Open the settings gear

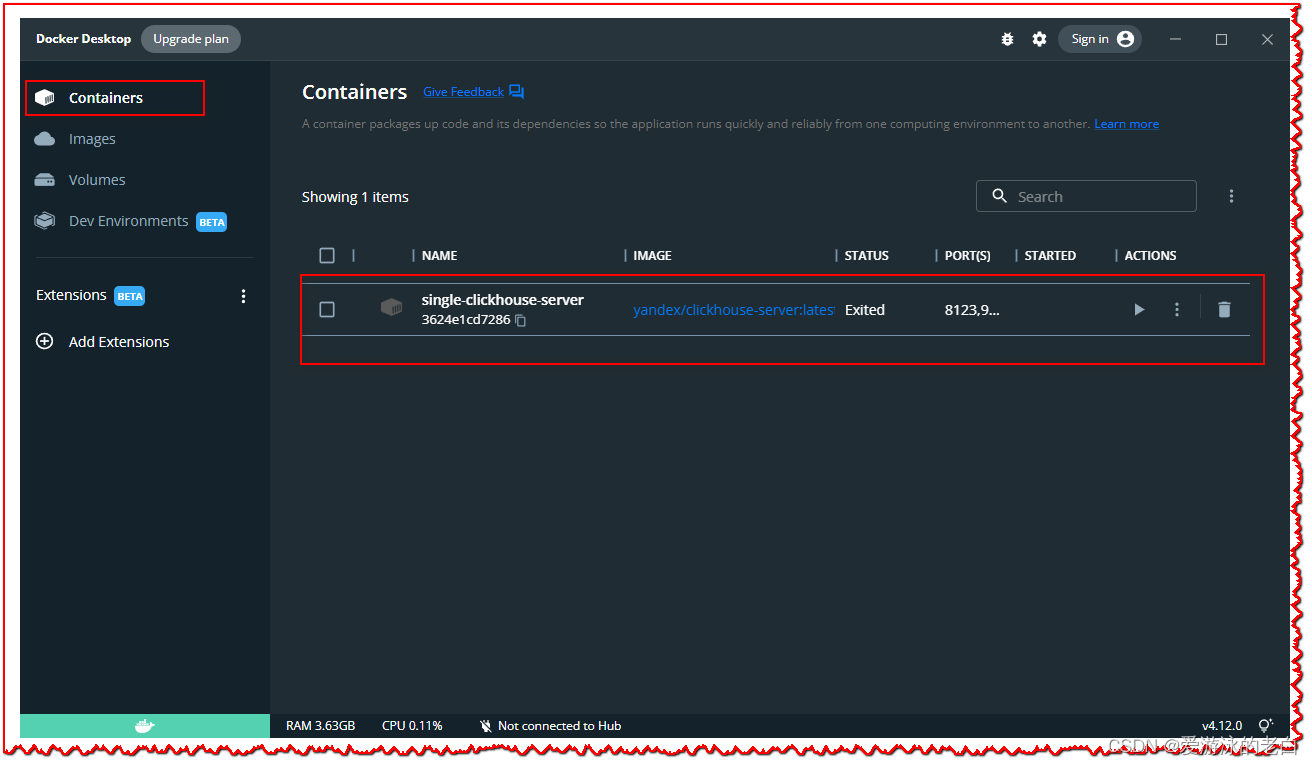tap(1039, 39)
